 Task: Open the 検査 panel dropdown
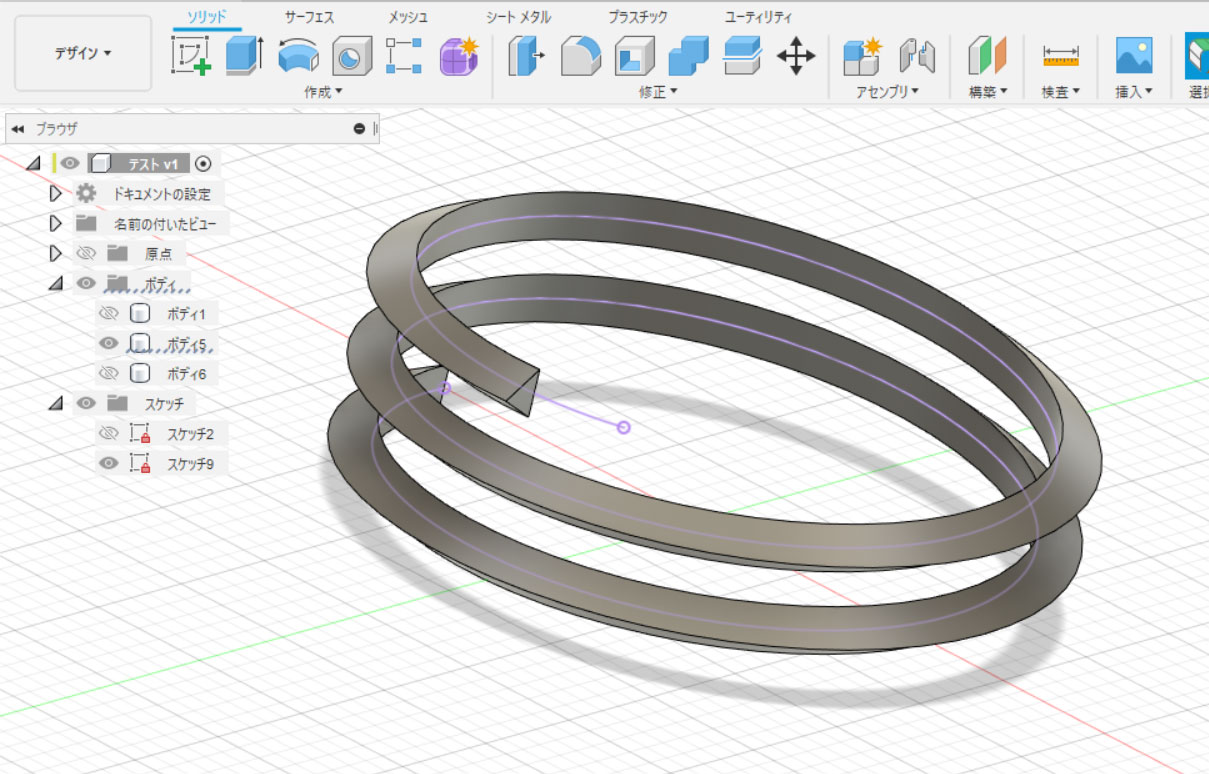pos(1061,91)
